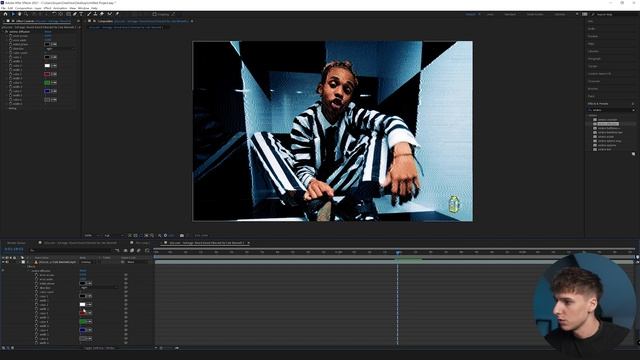Switch to the Standard workspace

click(510, 14)
